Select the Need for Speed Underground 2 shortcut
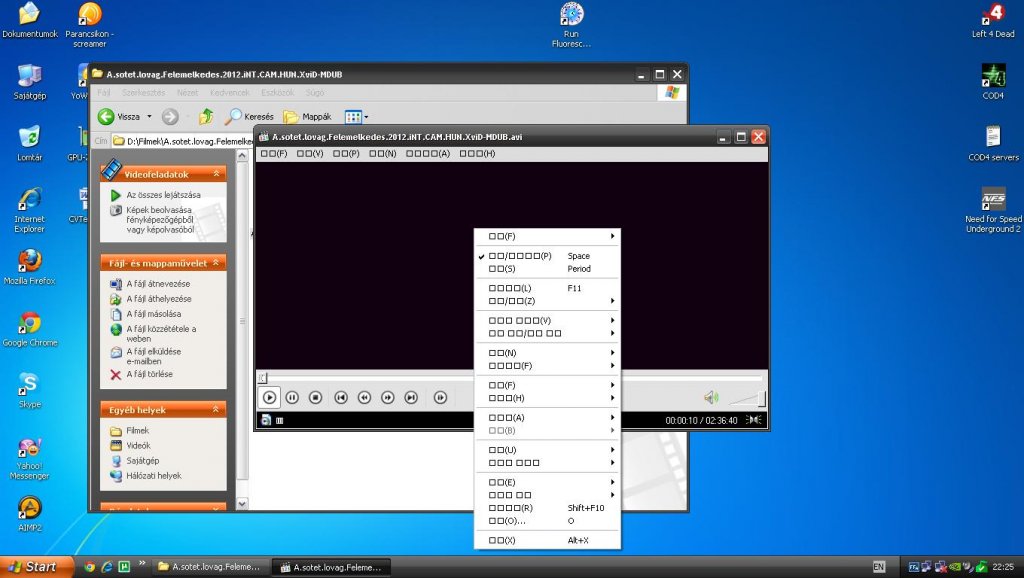 tap(993, 210)
